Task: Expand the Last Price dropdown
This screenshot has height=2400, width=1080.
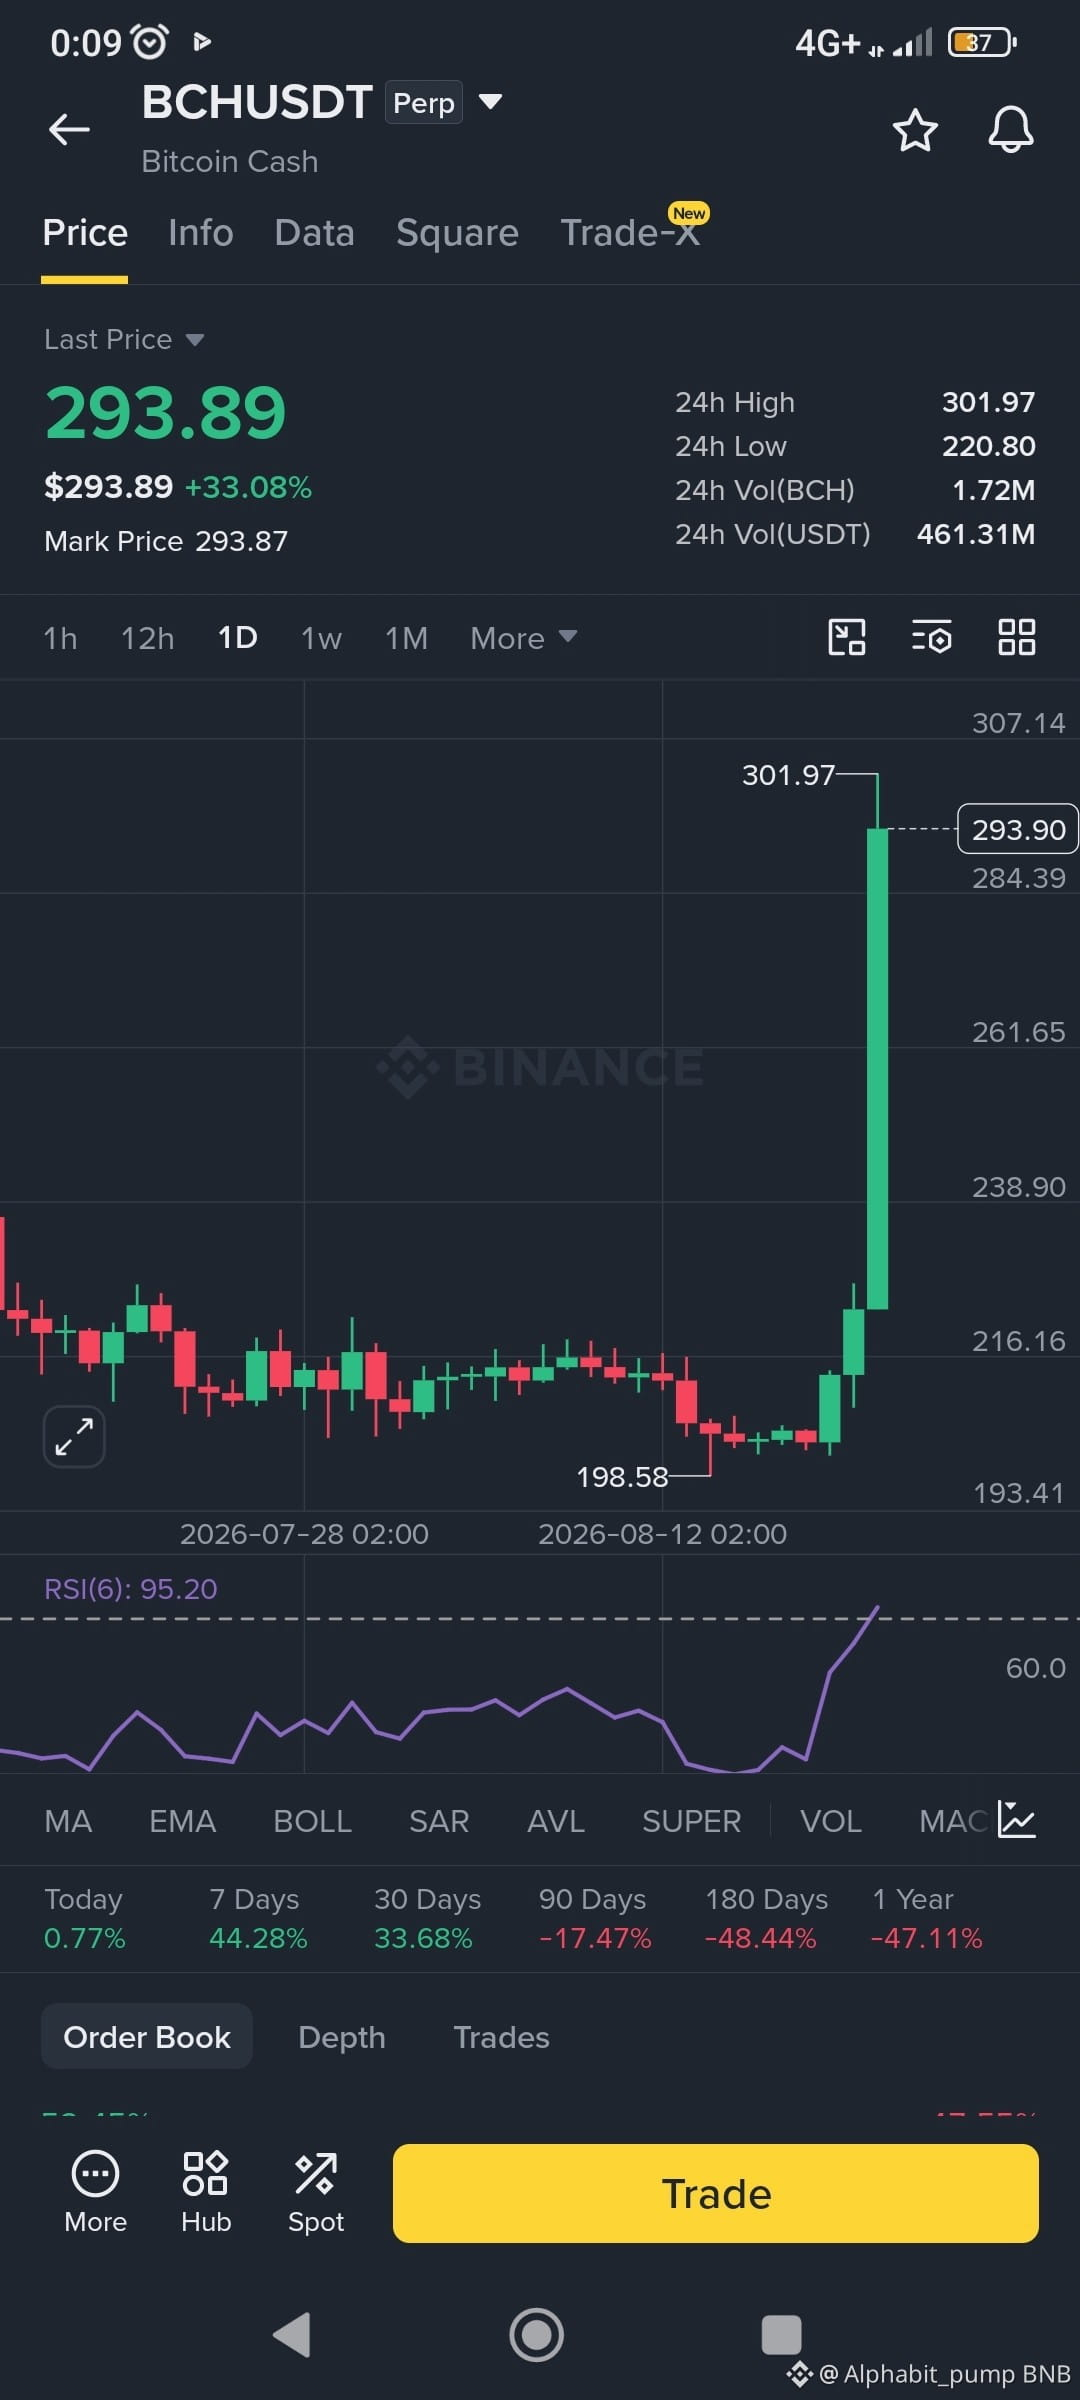Action: click(x=124, y=339)
